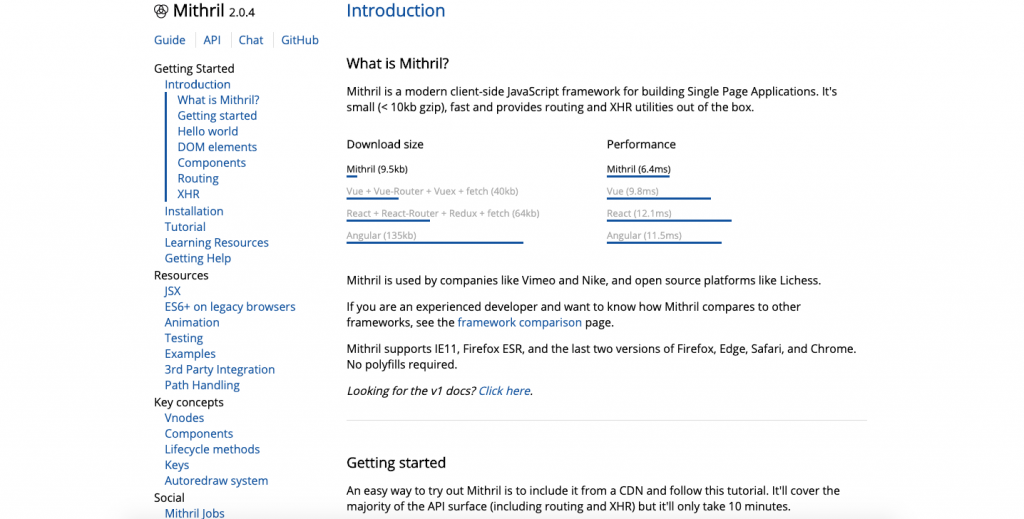1024x519 pixels.
Task: Open the Keys page
Action: pos(177,465)
